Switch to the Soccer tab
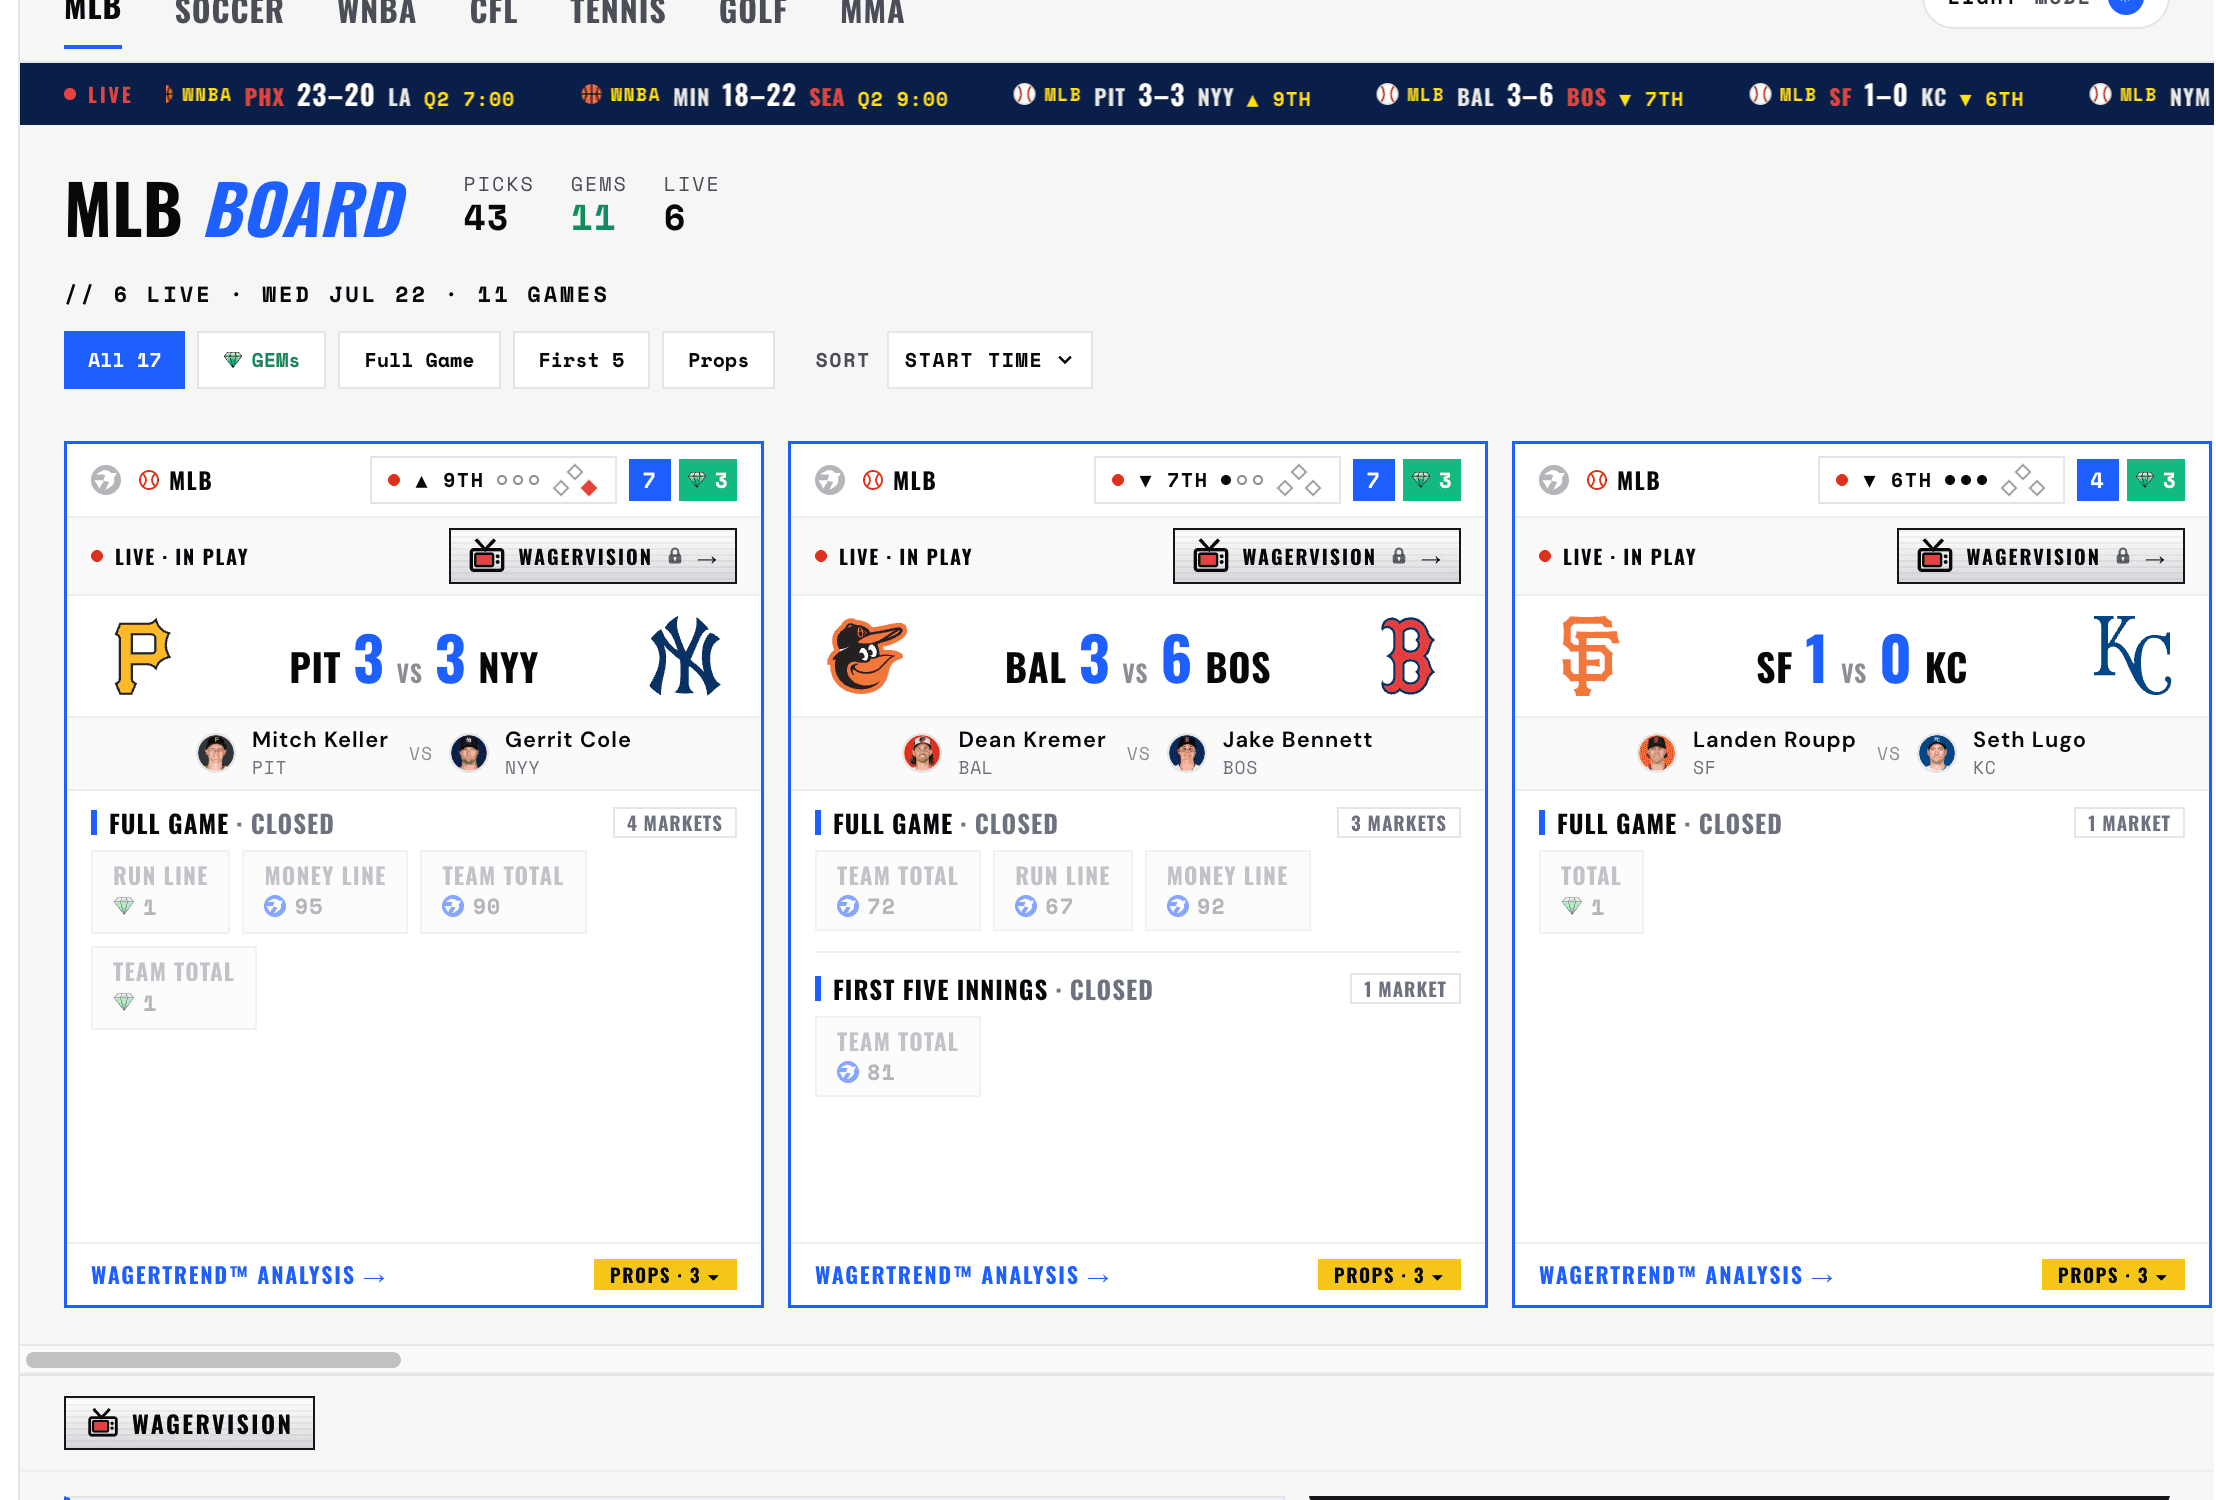The height and width of the screenshot is (1500, 2216). pos(229,14)
